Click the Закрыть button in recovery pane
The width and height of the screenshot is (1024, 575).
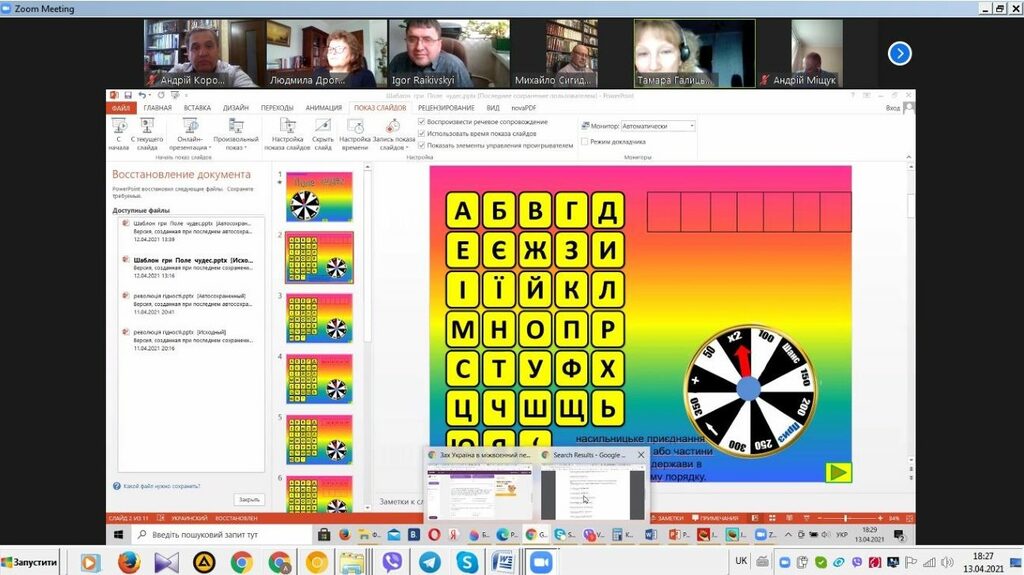248,499
